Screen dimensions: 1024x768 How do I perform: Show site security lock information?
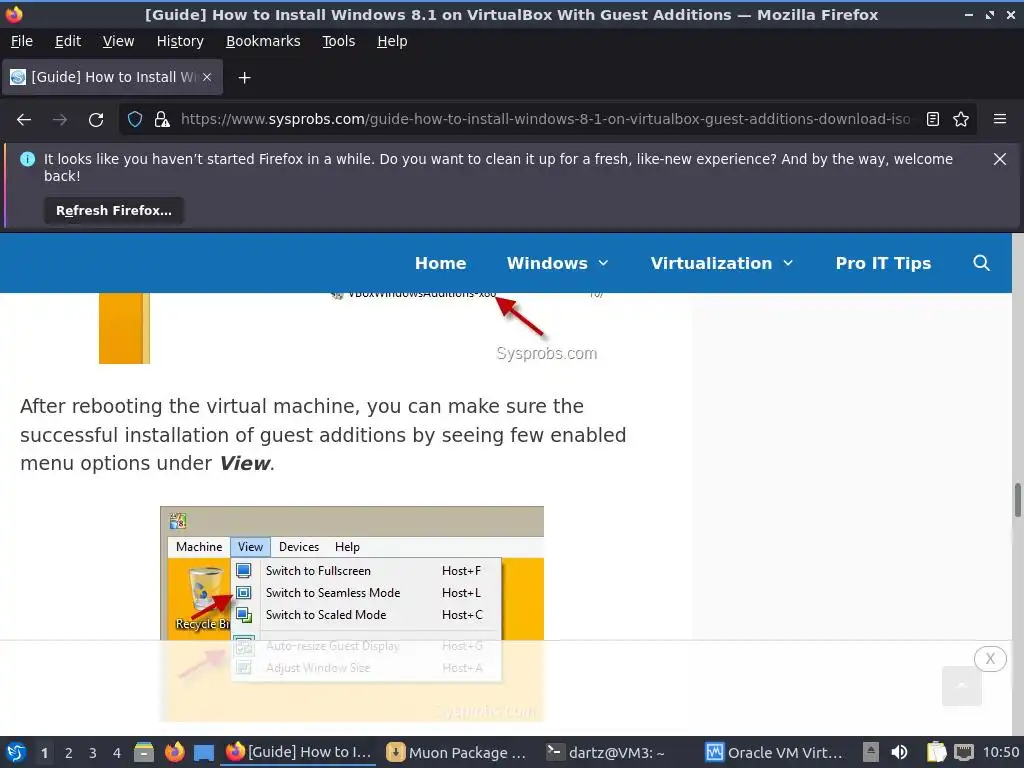[161, 120]
